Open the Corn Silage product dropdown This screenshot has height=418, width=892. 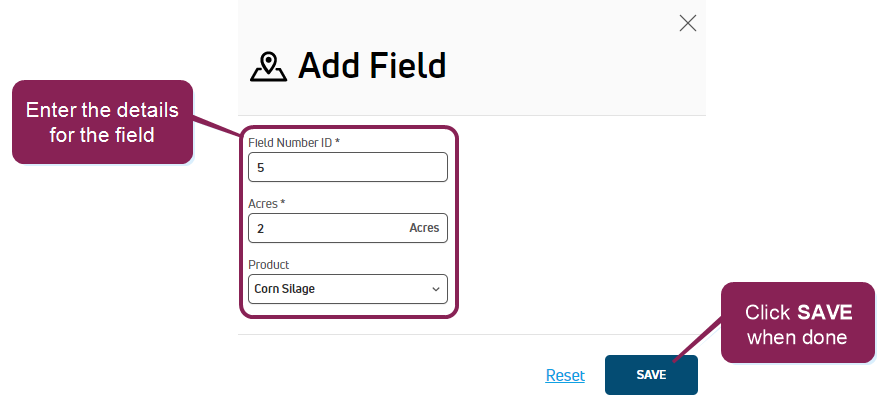pyautogui.click(x=347, y=290)
